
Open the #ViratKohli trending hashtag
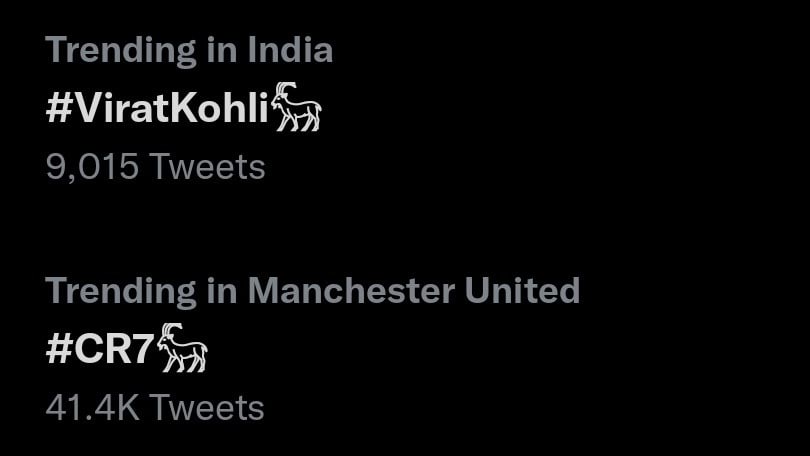[x=158, y=109]
